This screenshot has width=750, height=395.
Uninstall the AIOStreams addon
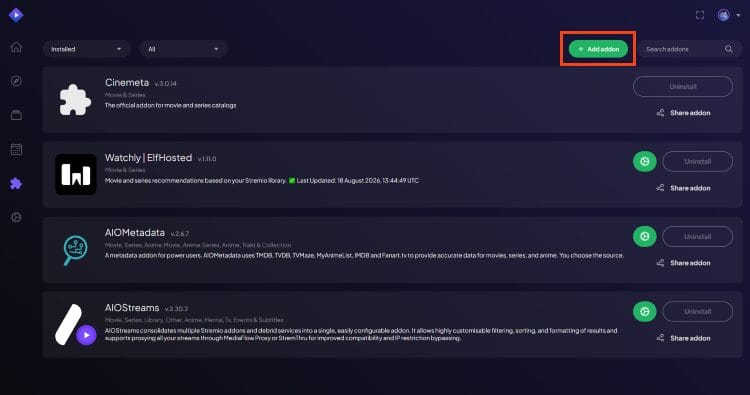697,311
